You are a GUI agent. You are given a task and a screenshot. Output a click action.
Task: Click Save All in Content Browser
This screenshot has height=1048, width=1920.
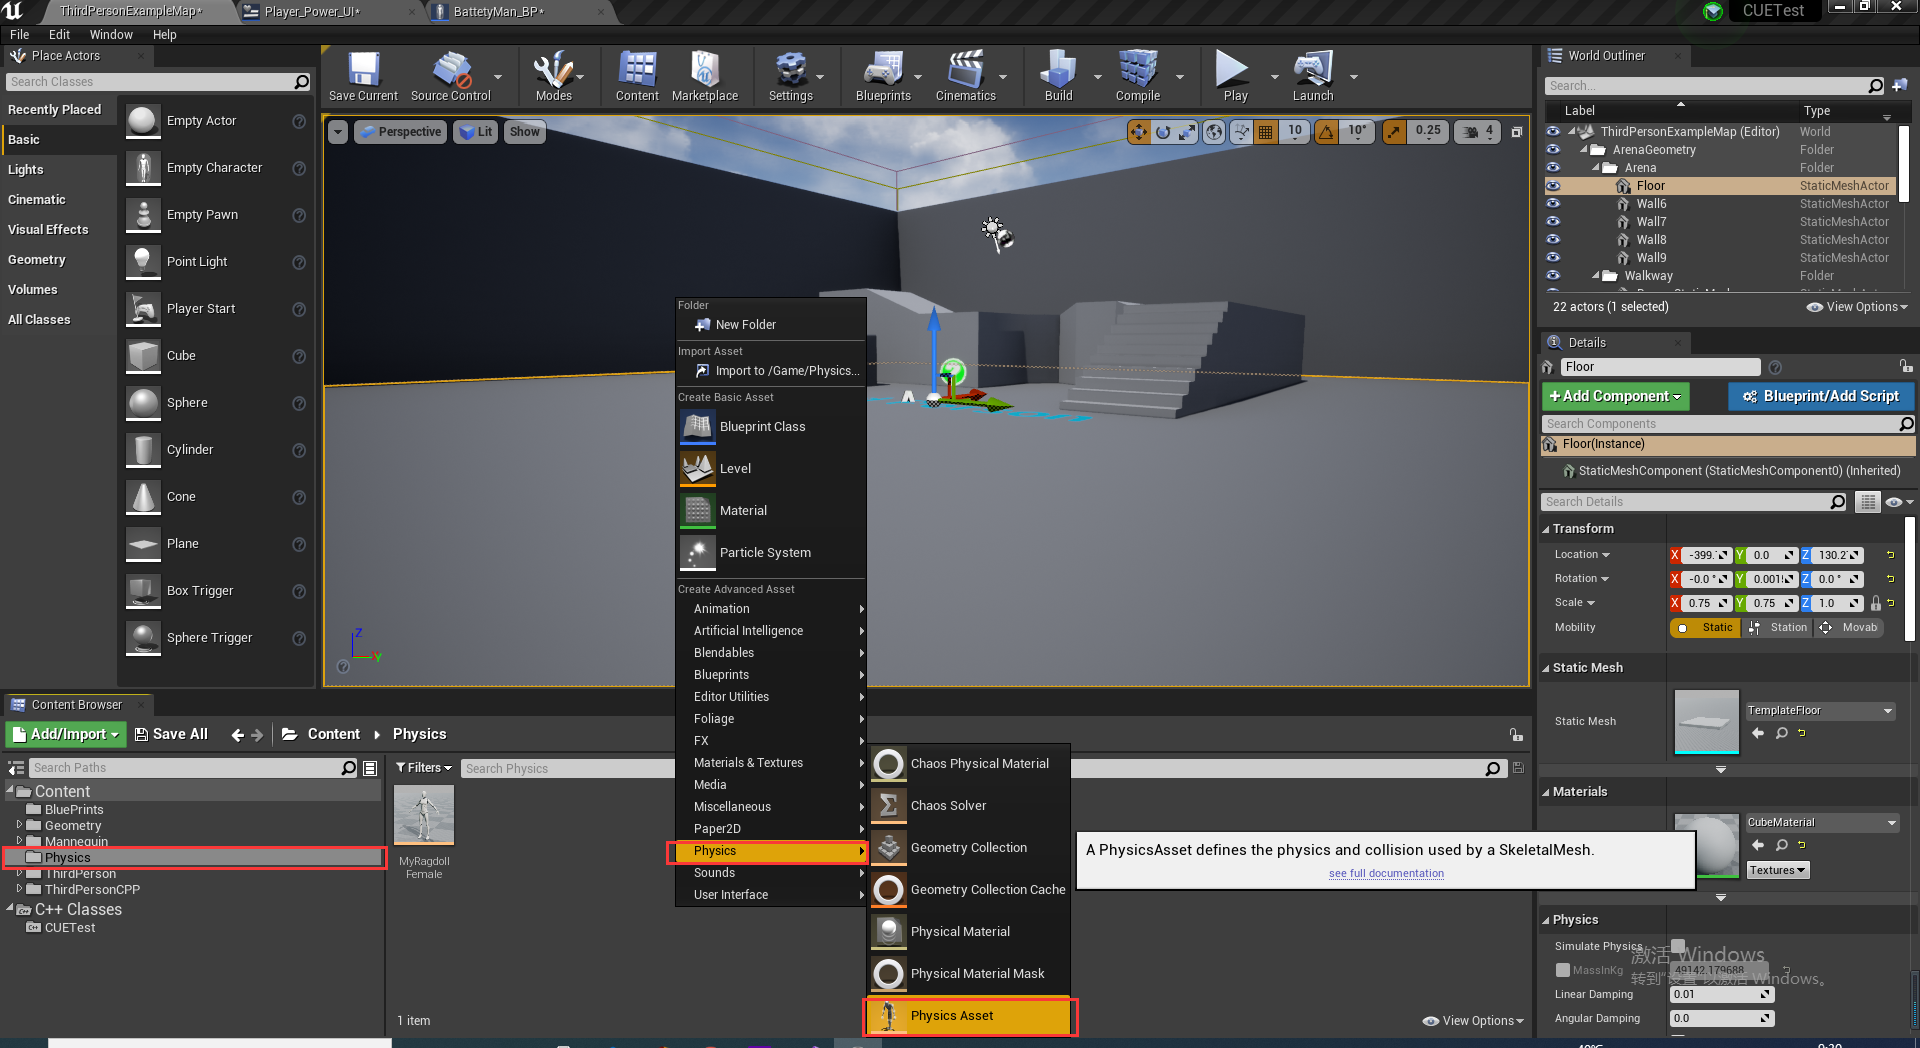point(171,734)
